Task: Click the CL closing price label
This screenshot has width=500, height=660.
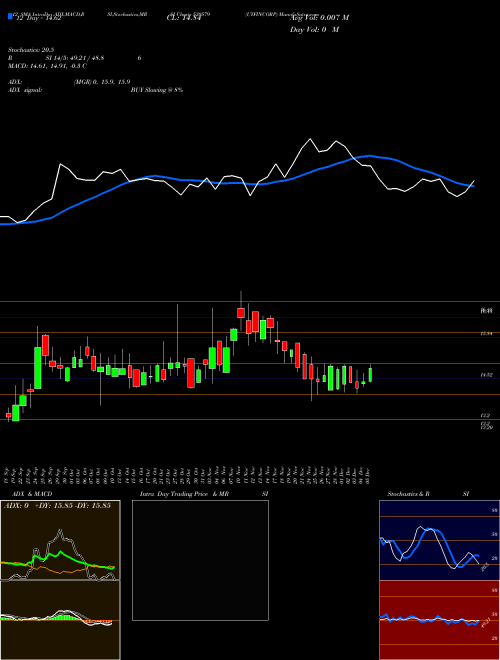Action: pos(184,18)
